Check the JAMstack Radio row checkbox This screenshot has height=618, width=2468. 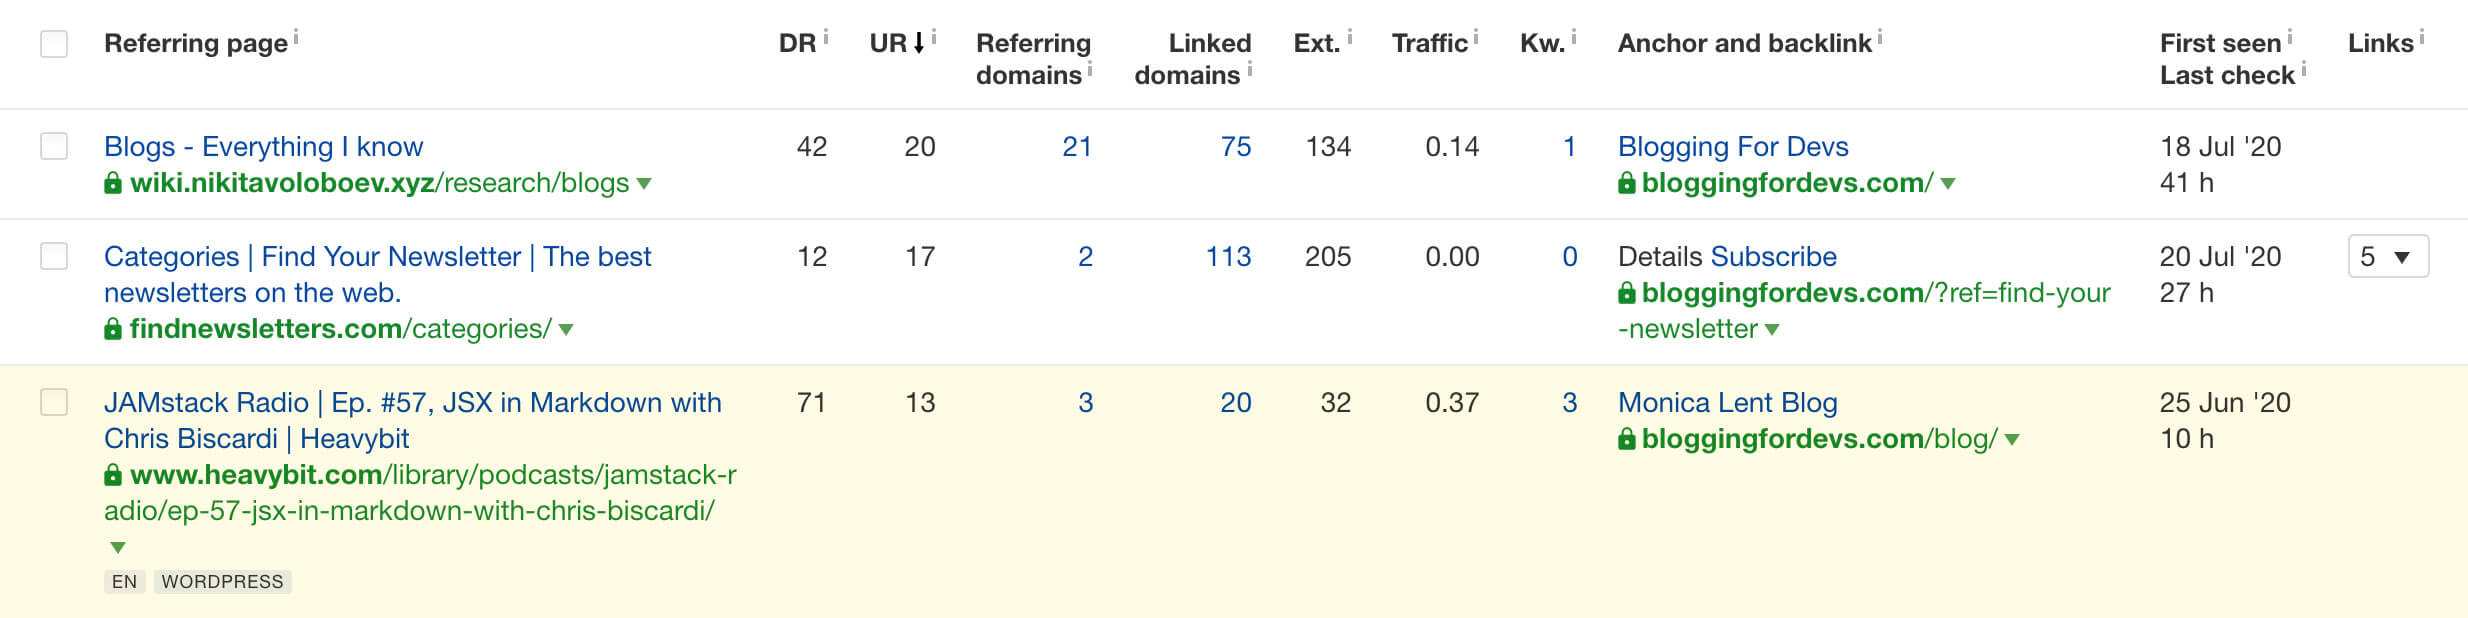click(x=54, y=402)
